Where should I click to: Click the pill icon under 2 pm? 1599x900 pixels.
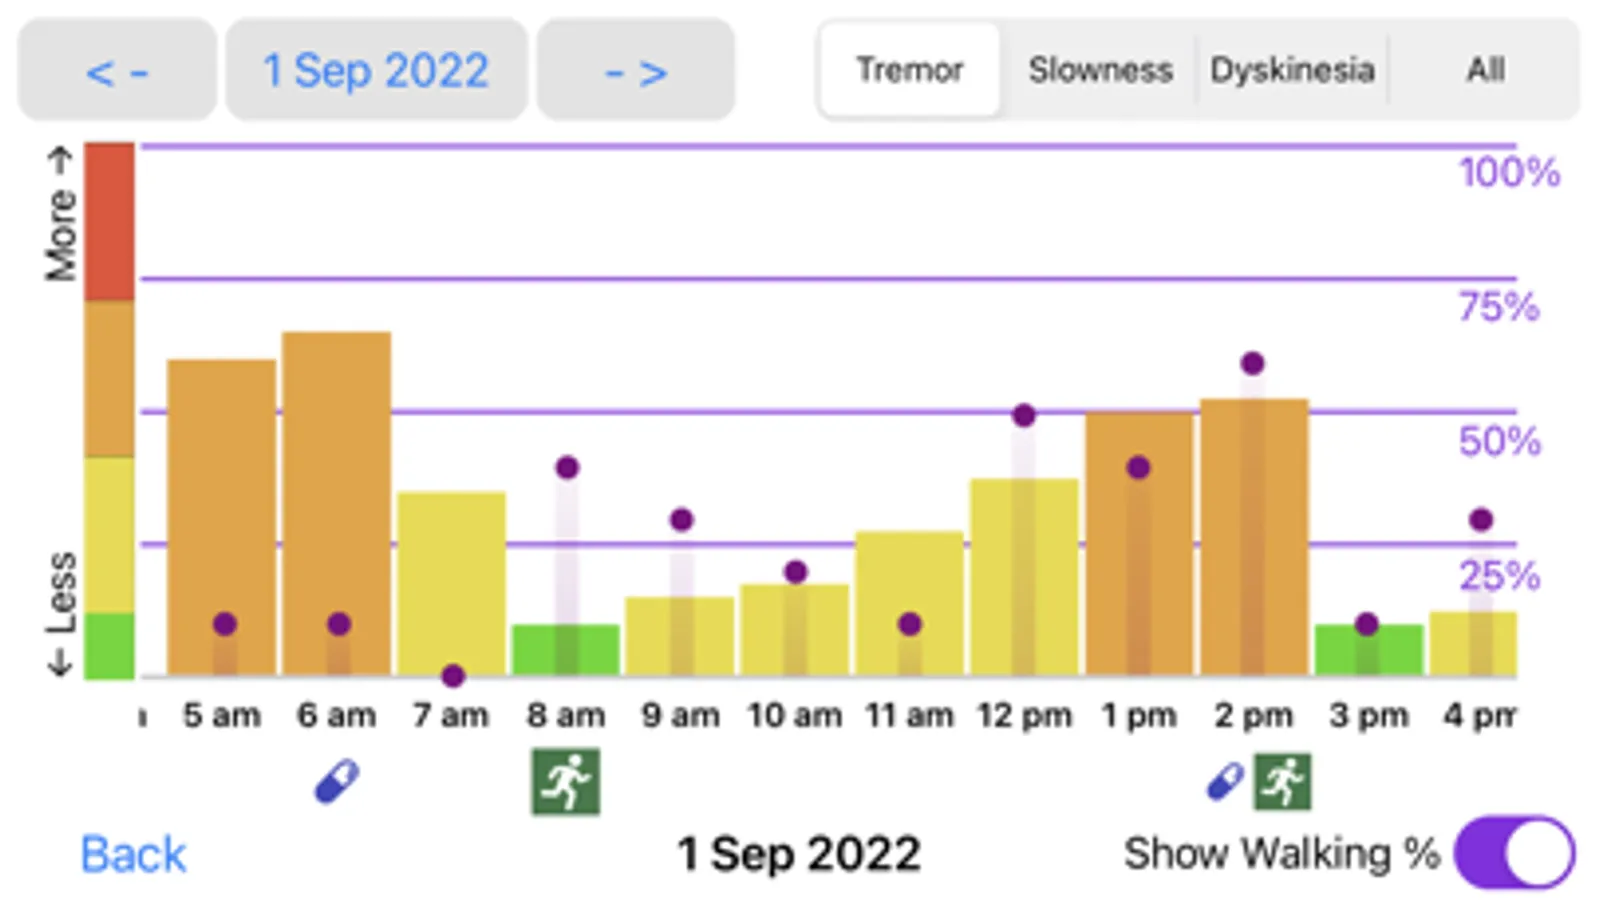(x=1225, y=781)
